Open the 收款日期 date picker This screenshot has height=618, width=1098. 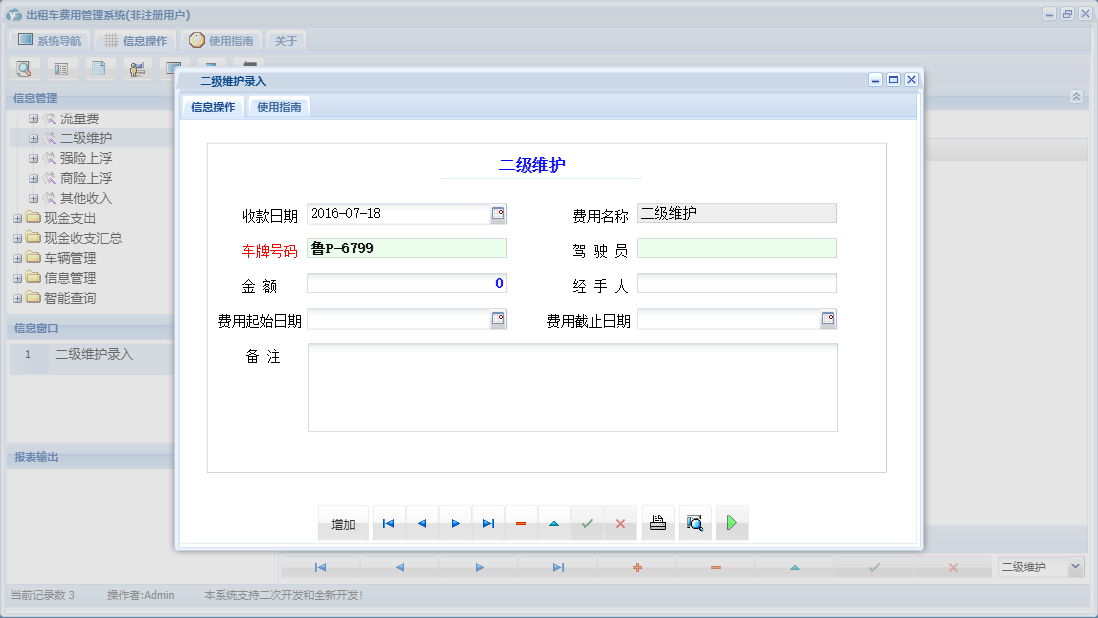coord(497,213)
